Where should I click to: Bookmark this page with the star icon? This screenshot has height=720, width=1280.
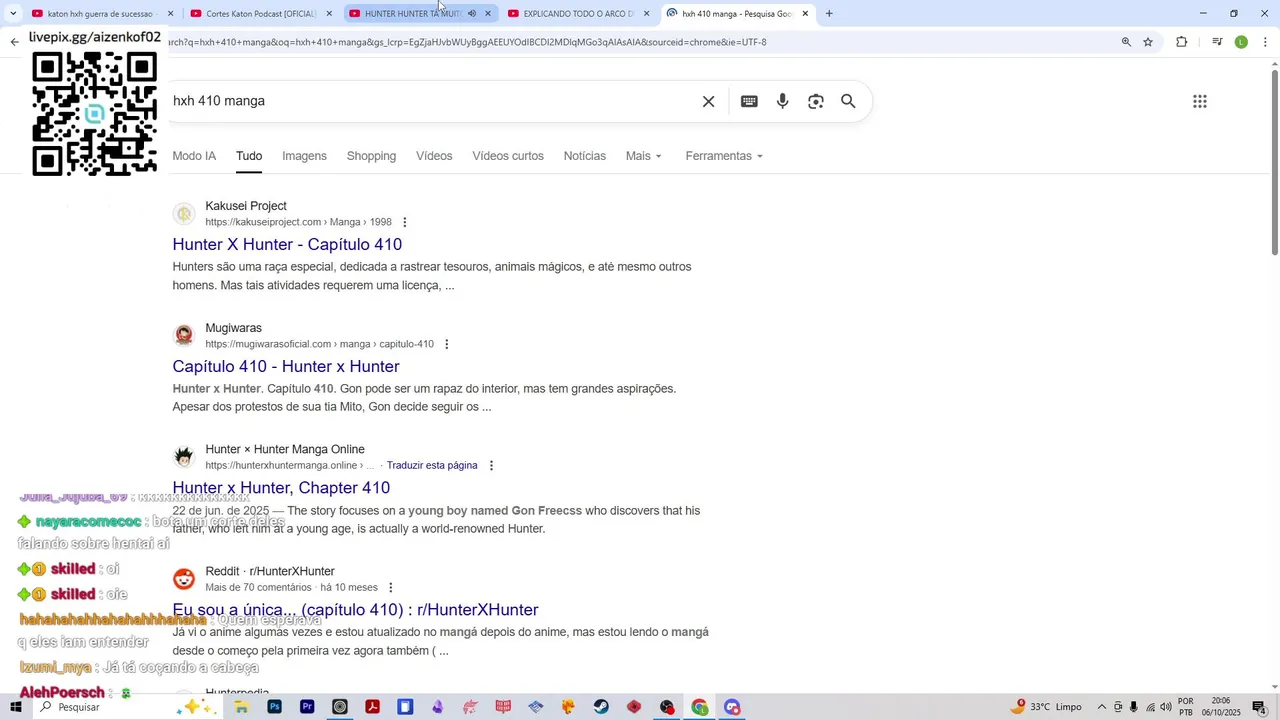tap(1148, 42)
